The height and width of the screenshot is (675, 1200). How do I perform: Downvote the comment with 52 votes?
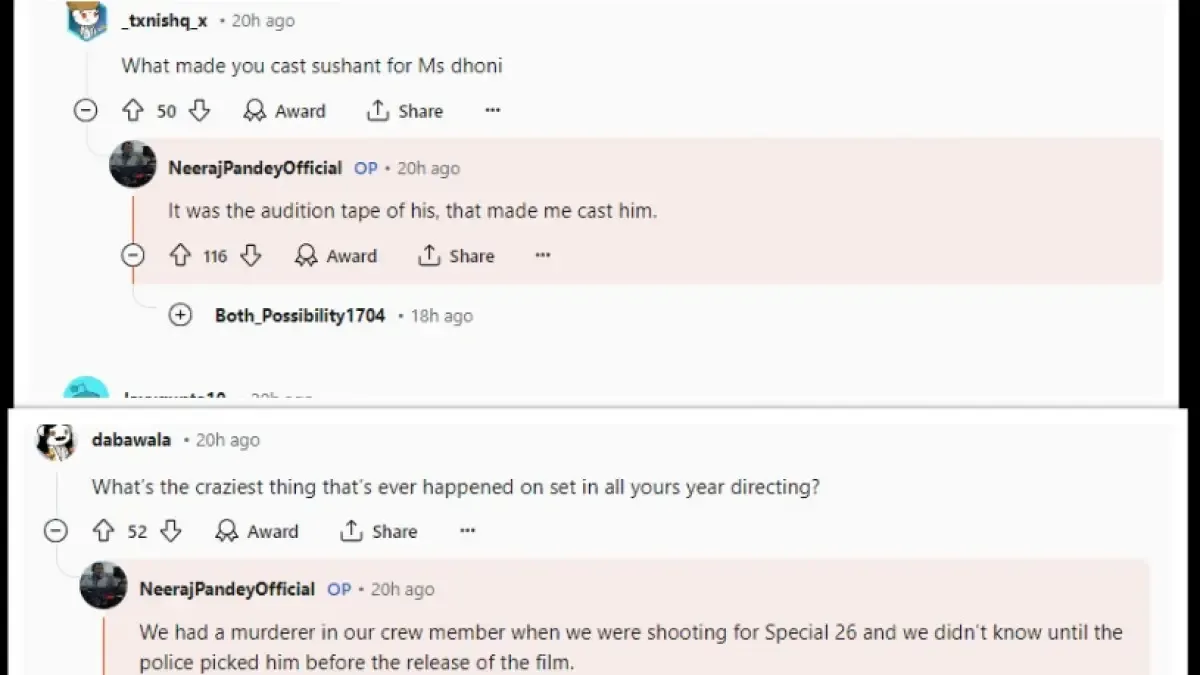coord(171,531)
